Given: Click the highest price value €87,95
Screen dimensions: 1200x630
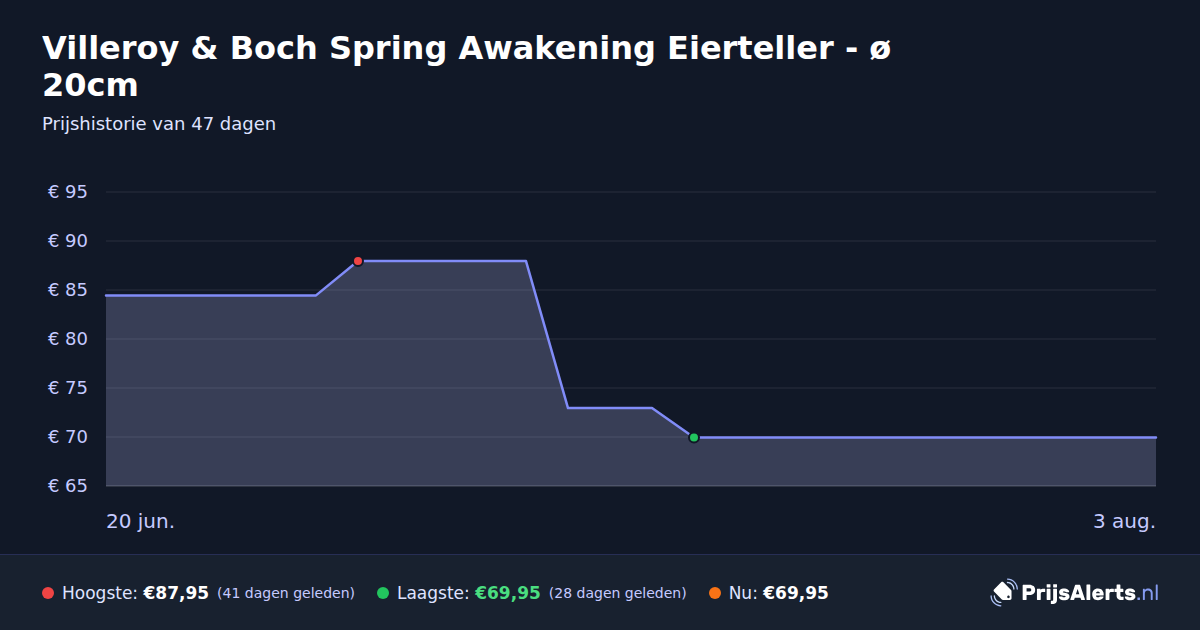Looking at the screenshot, I should 176,593.
